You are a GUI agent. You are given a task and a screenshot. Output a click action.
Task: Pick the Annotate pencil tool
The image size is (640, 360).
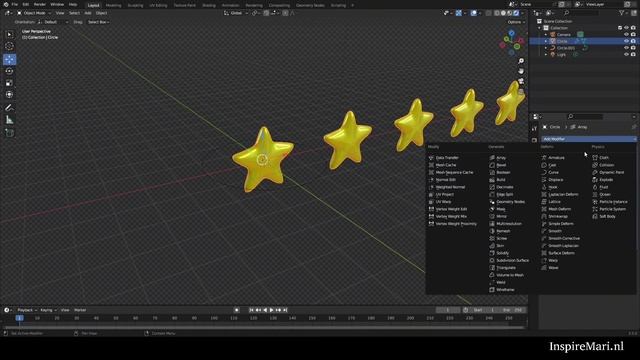click(x=9, y=108)
